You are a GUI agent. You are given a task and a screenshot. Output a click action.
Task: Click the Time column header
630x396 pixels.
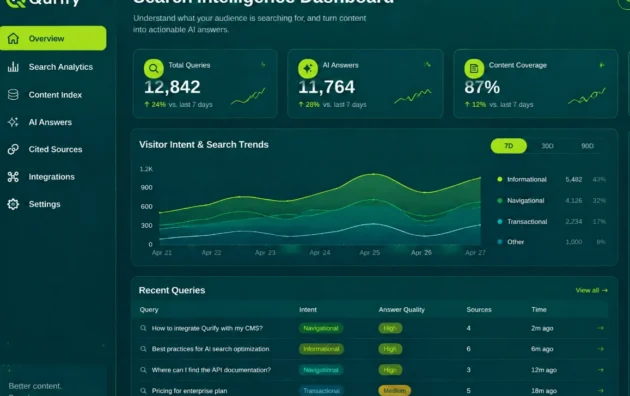(539, 310)
